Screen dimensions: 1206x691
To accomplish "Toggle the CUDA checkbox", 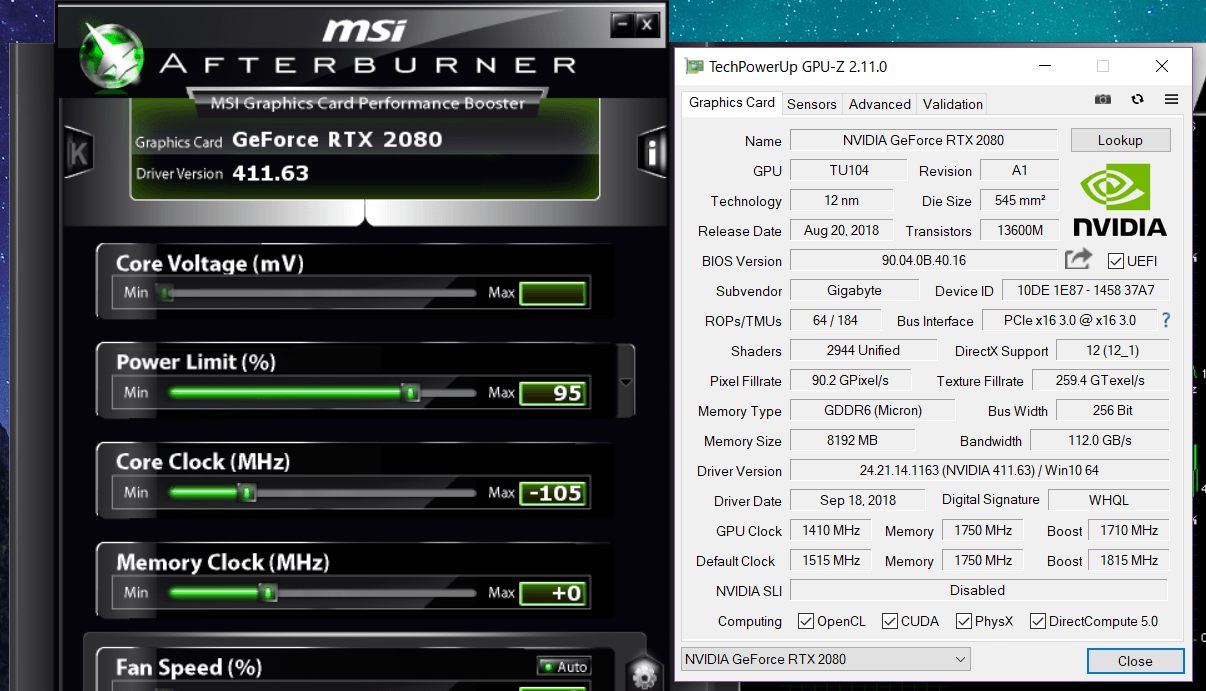I will pyautogui.click(x=889, y=621).
